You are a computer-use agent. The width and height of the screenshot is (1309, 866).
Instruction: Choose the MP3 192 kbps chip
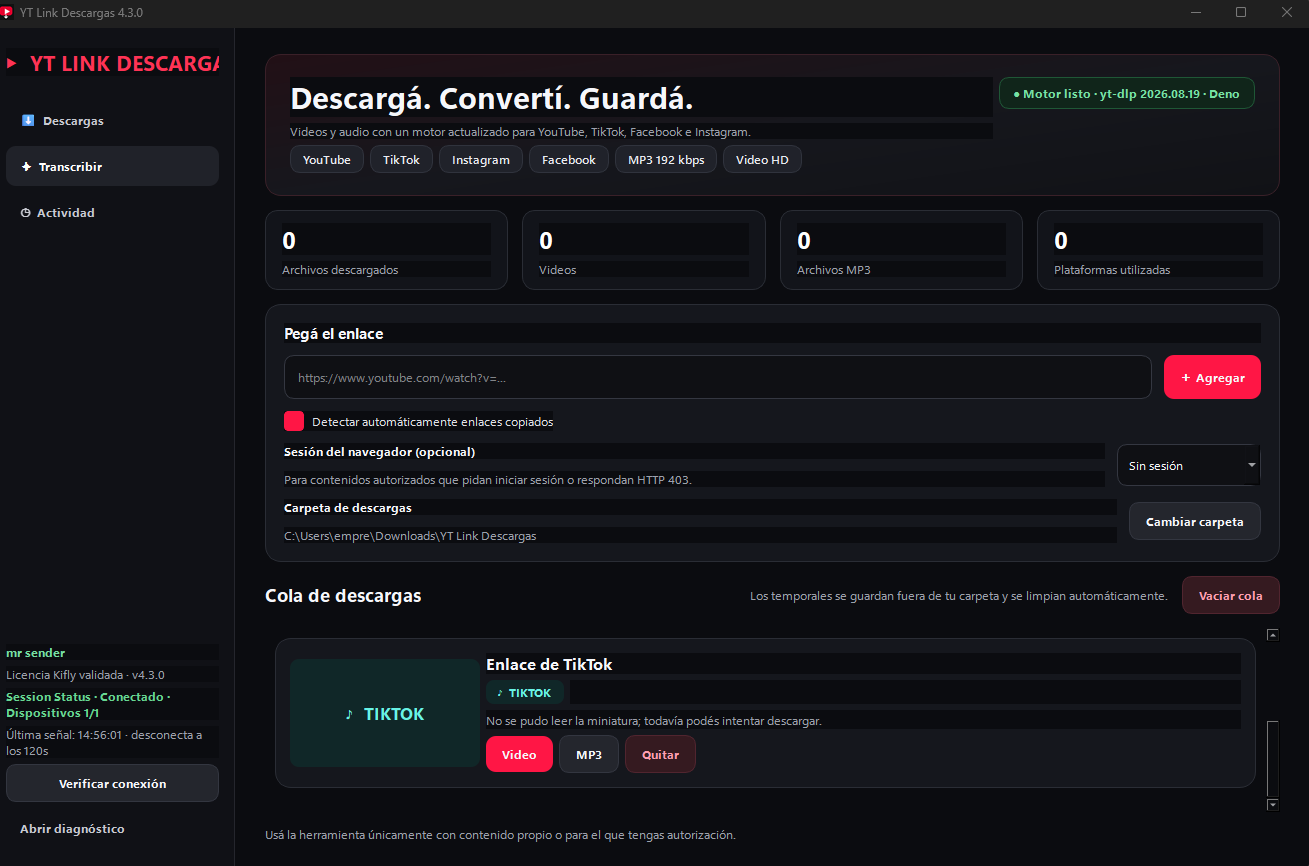(666, 160)
